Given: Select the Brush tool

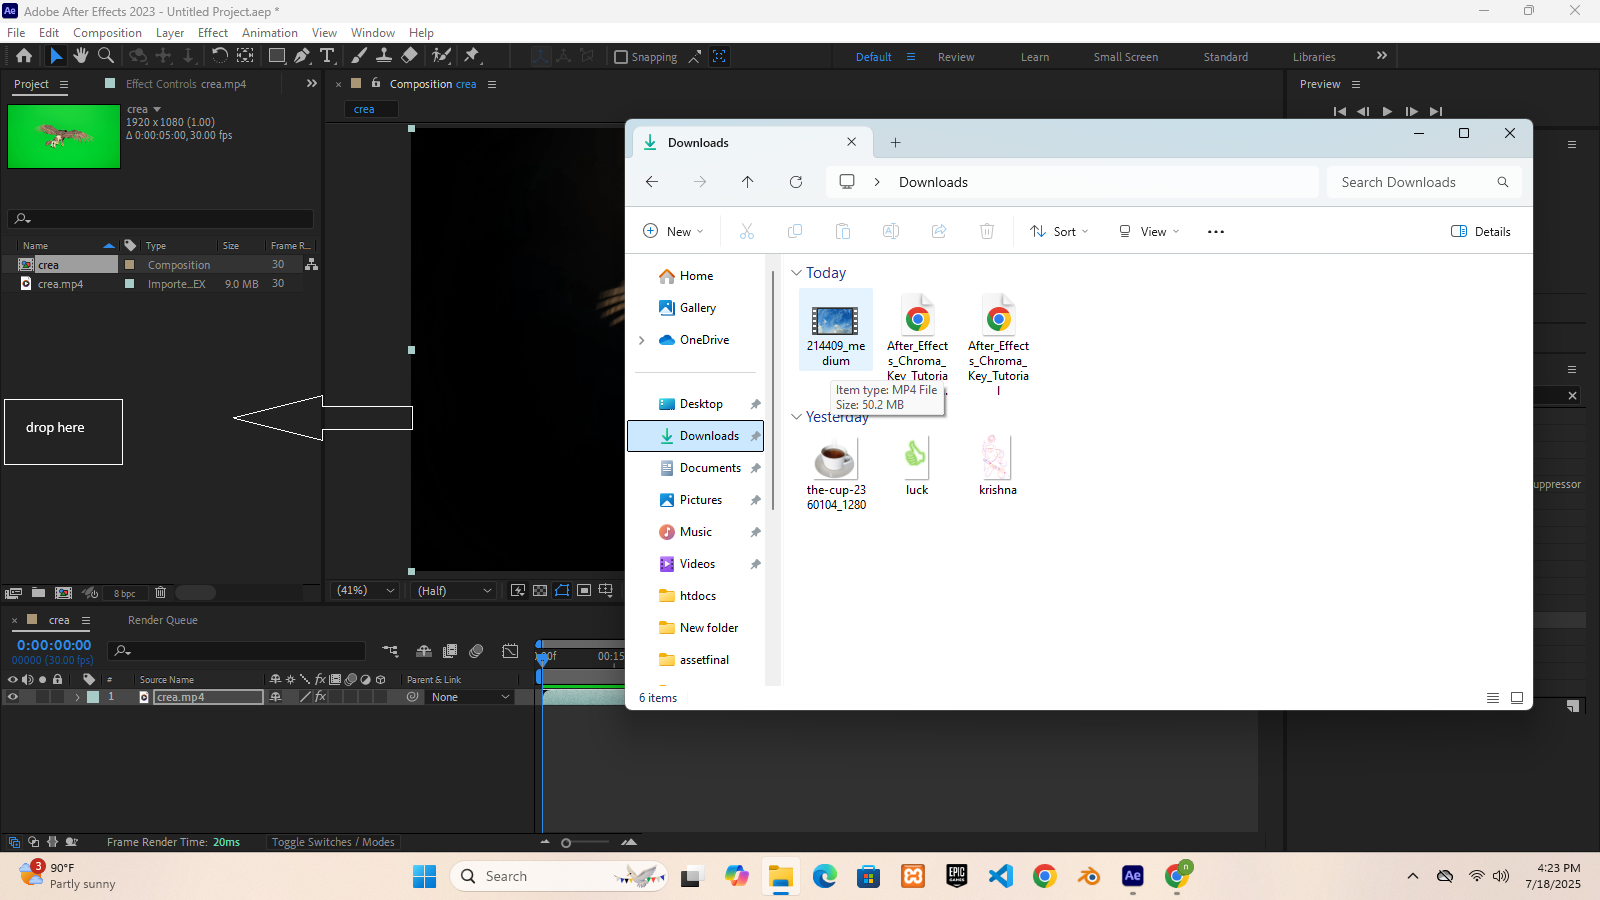Looking at the screenshot, I should click(x=359, y=56).
